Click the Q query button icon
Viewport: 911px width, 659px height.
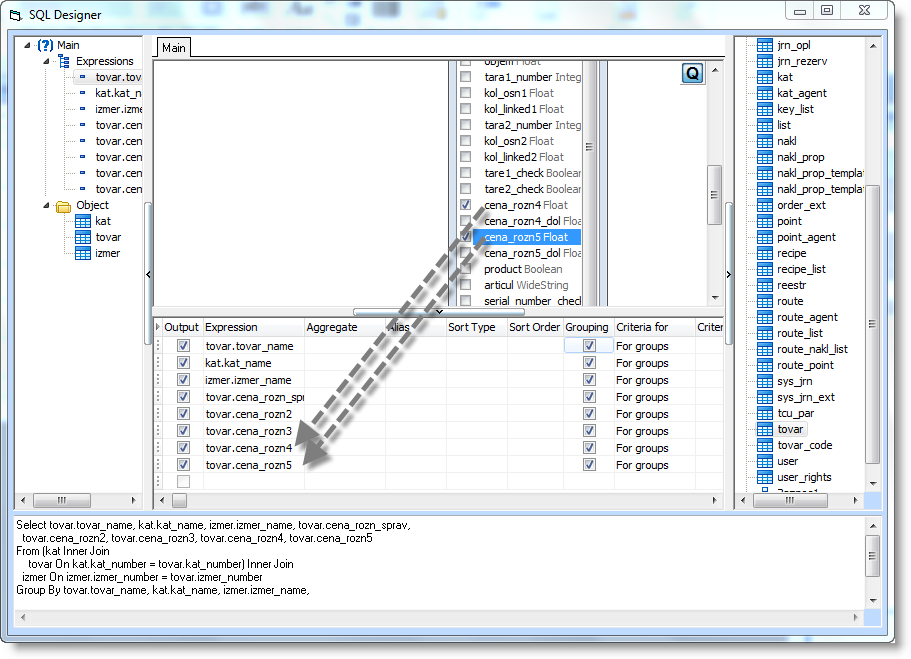(692, 74)
